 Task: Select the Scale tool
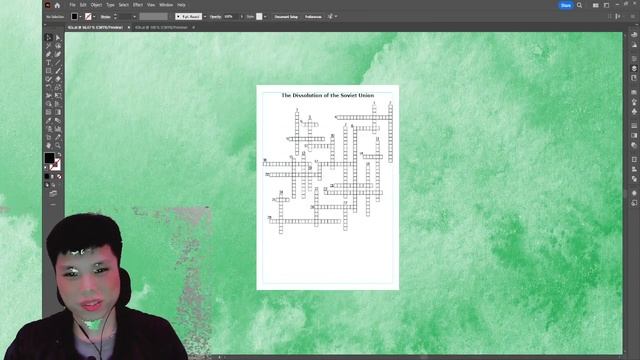click(x=58, y=87)
